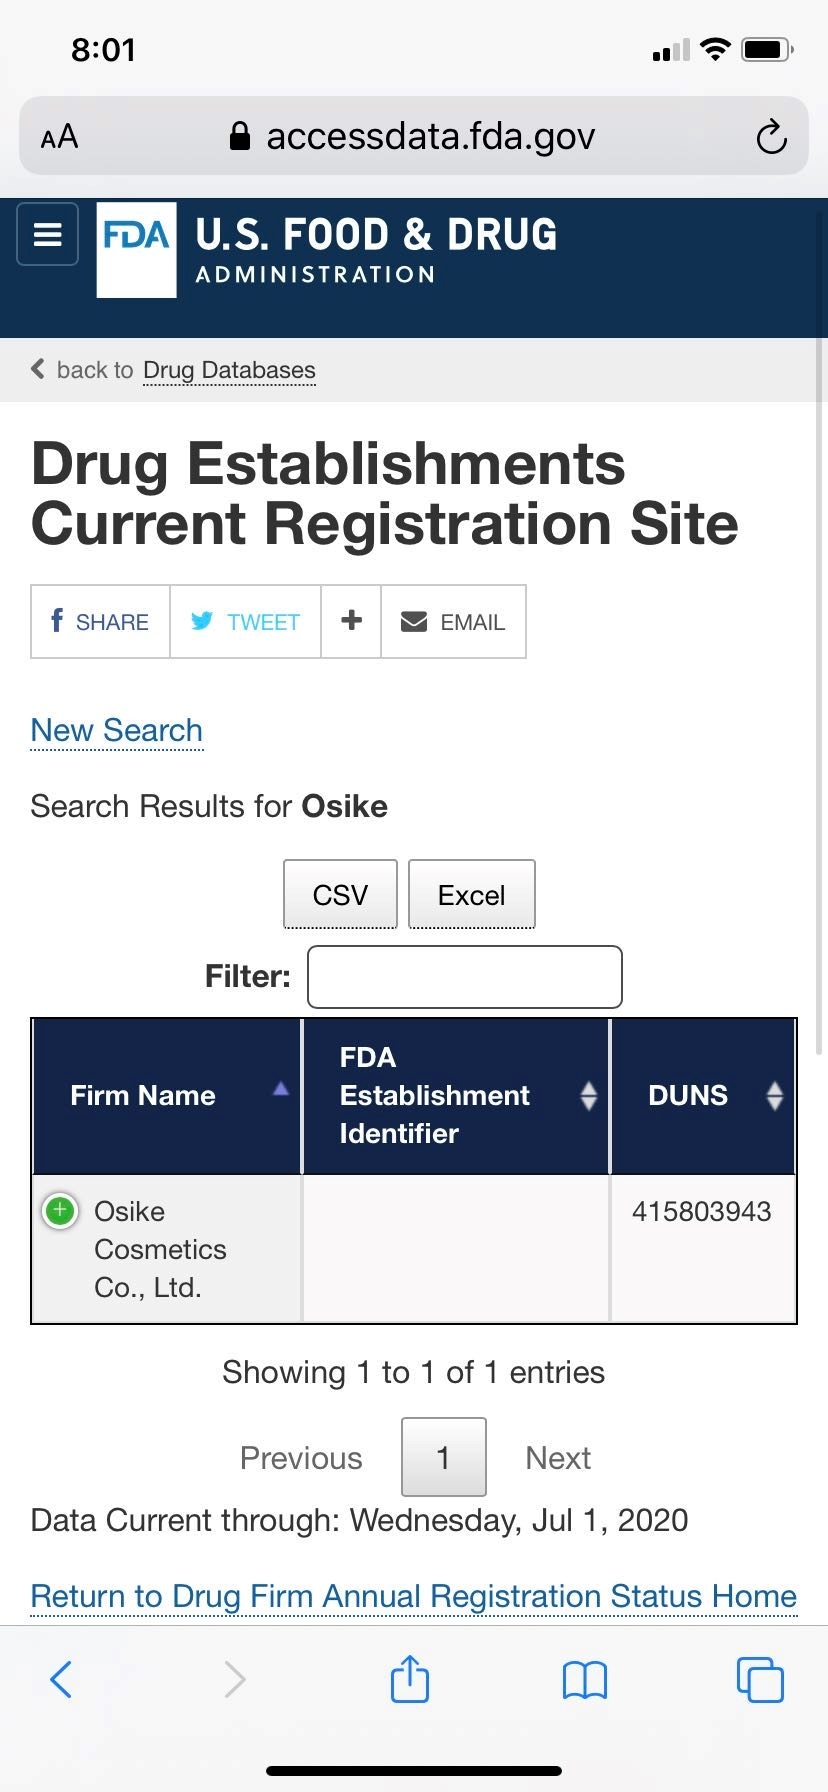Open the New Search link

pos(117,730)
